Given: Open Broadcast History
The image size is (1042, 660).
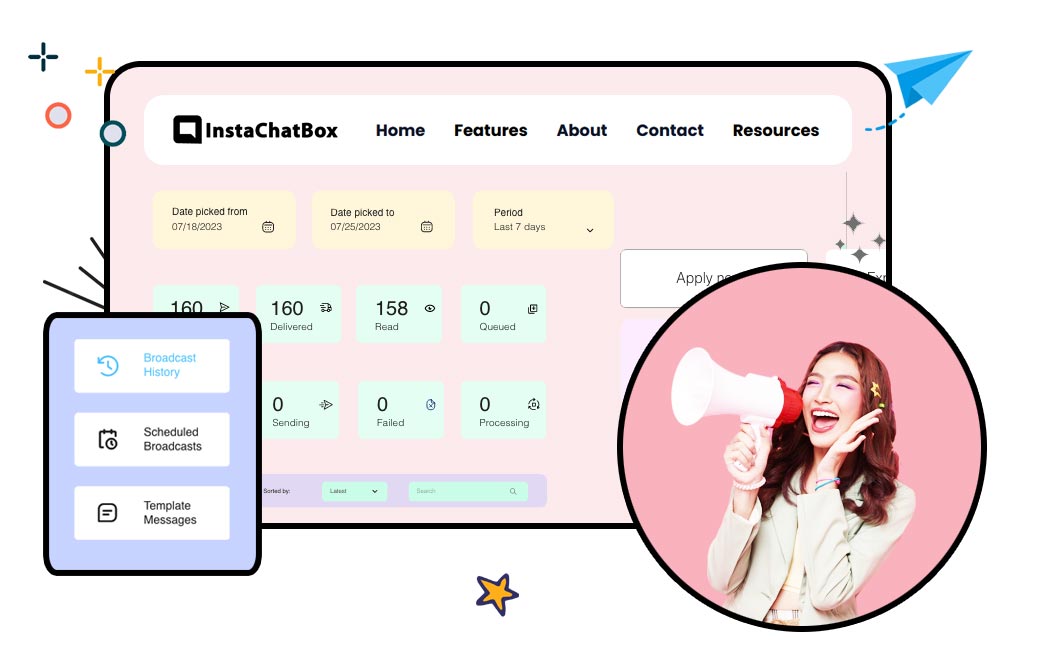Looking at the screenshot, I should click(x=152, y=366).
